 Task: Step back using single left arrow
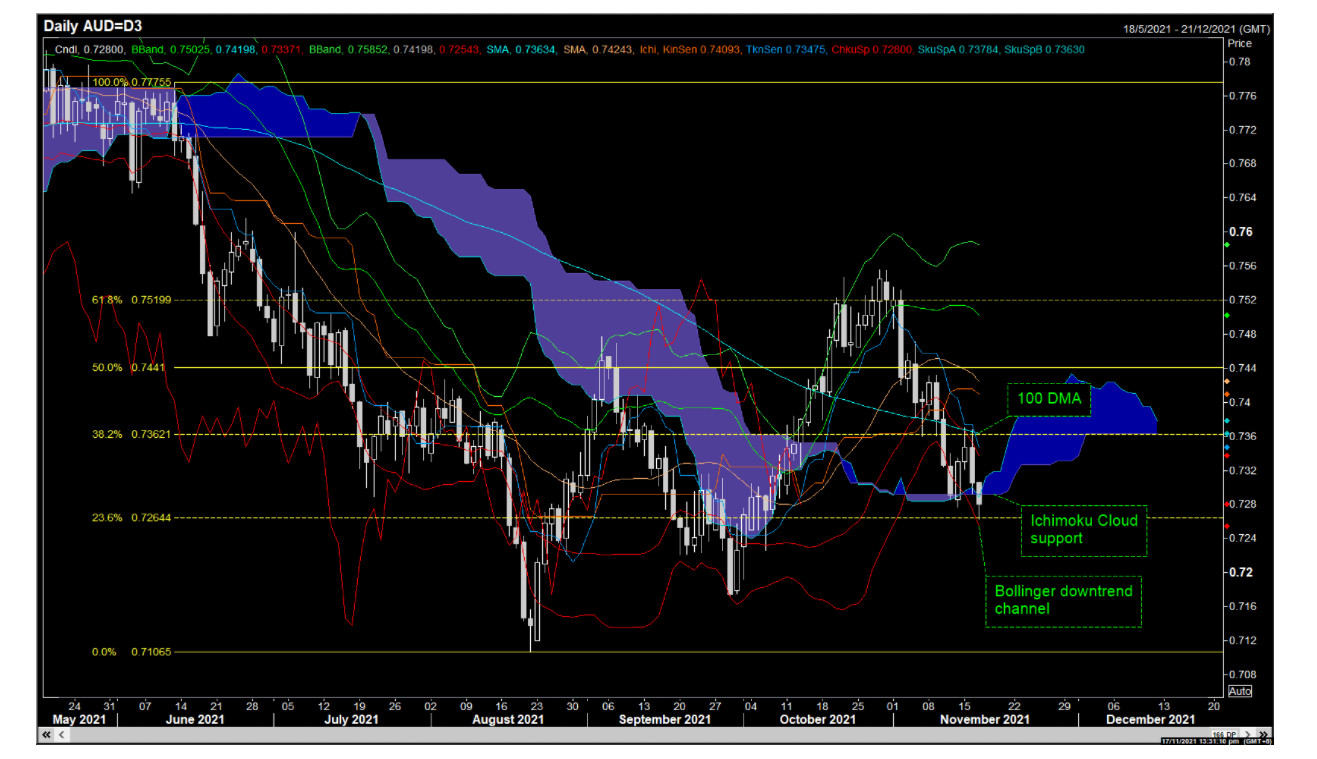point(61,734)
